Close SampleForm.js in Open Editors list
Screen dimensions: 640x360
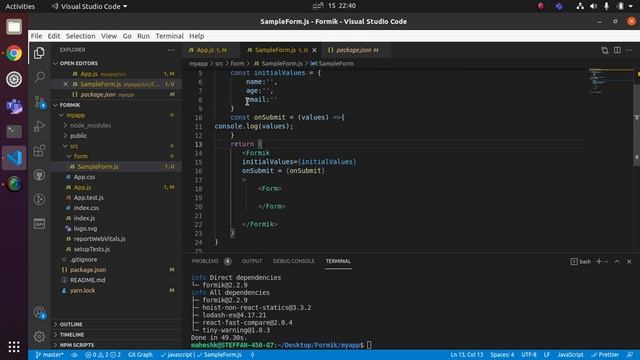tap(65, 84)
